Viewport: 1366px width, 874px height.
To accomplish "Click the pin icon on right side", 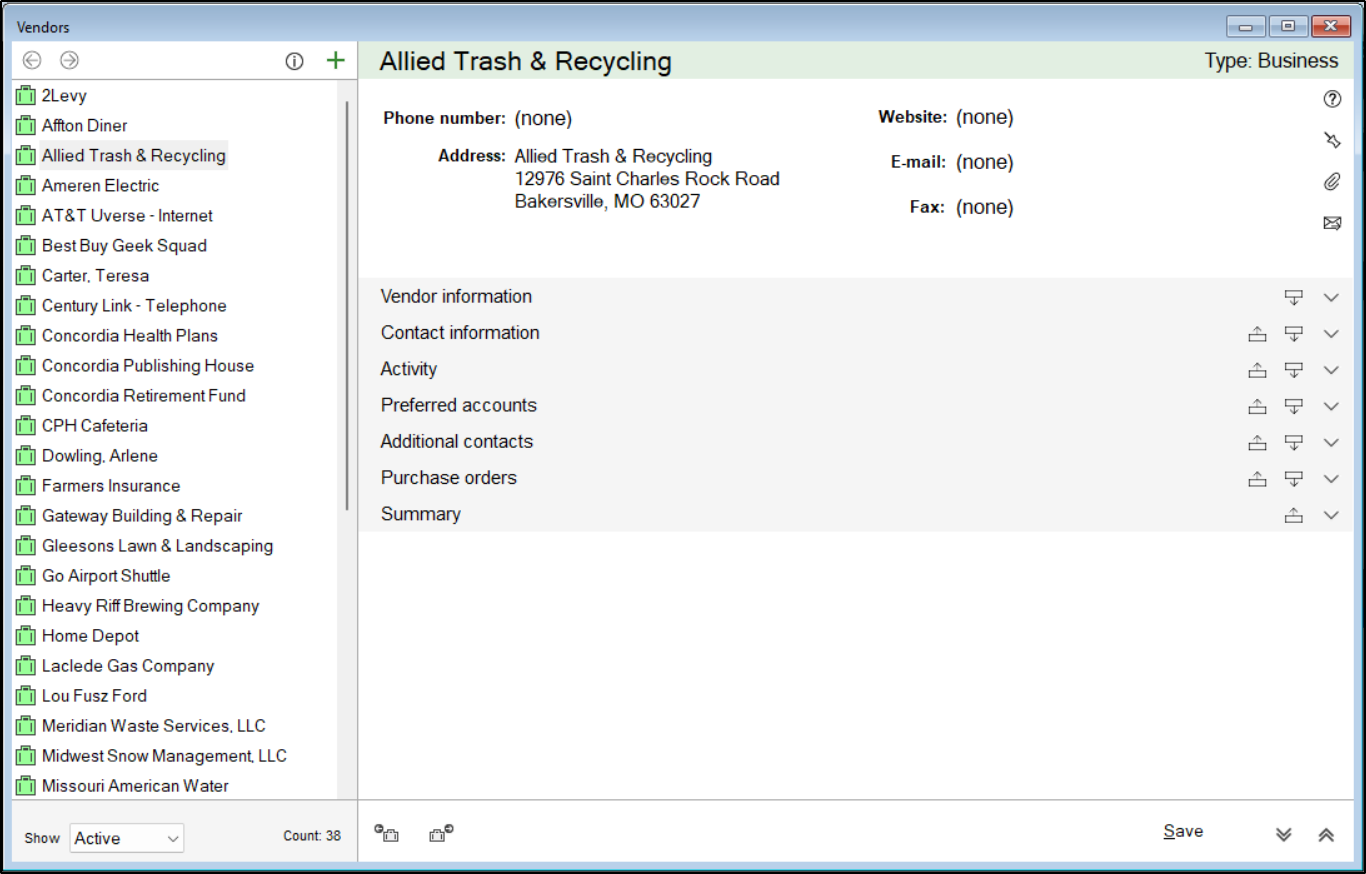I will pos(1331,140).
